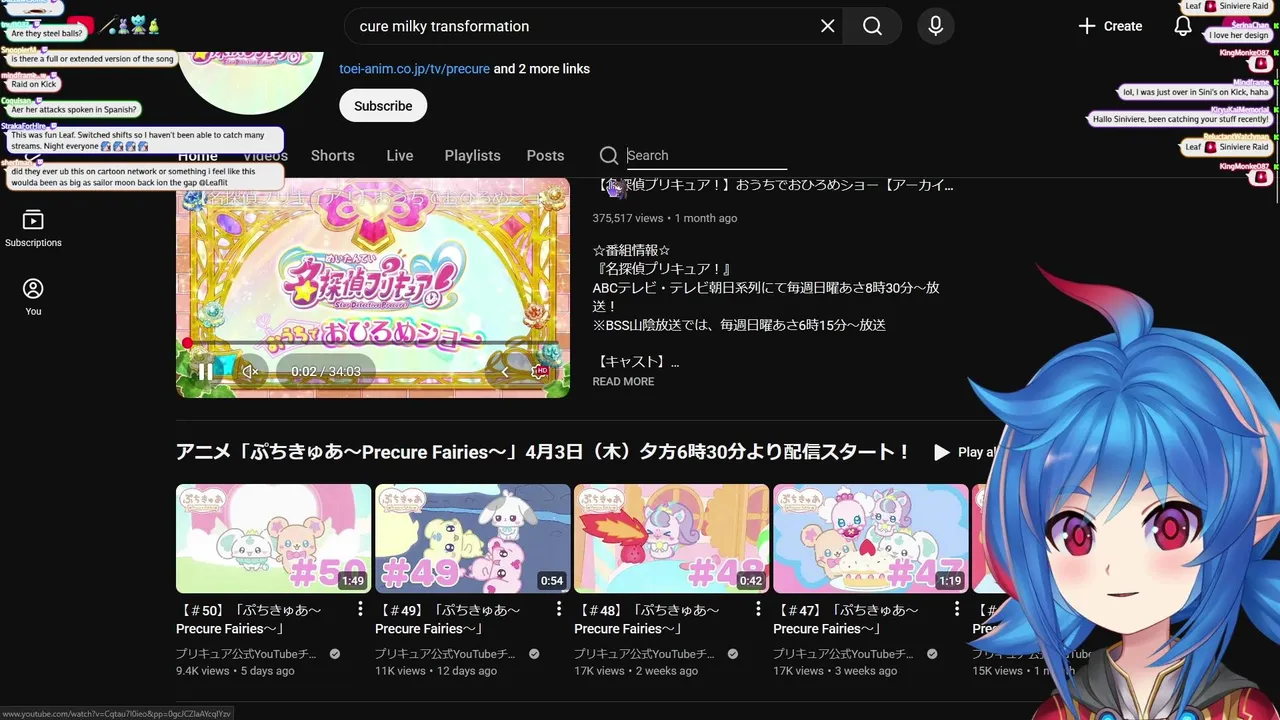Viewport: 1280px width, 720px height.
Task: Click '11K views • 12 days ago' text
Action: (x=436, y=671)
